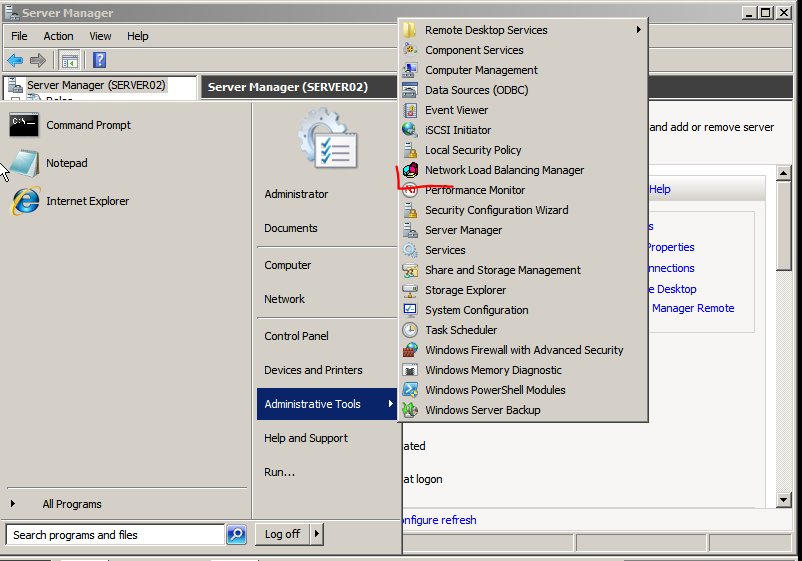Click the Help question mark toolbar icon
This screenshot has width=802, height=561.
click(99, 60)
